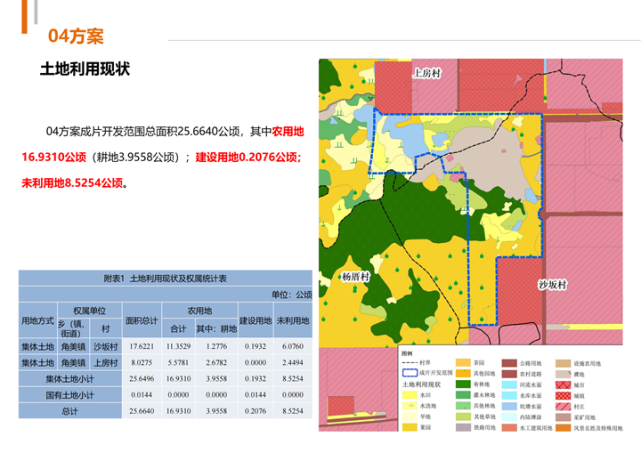Click the 旱地 pale yellow legend swatch
Screen dimensions: 641x453
coord(410,417)
